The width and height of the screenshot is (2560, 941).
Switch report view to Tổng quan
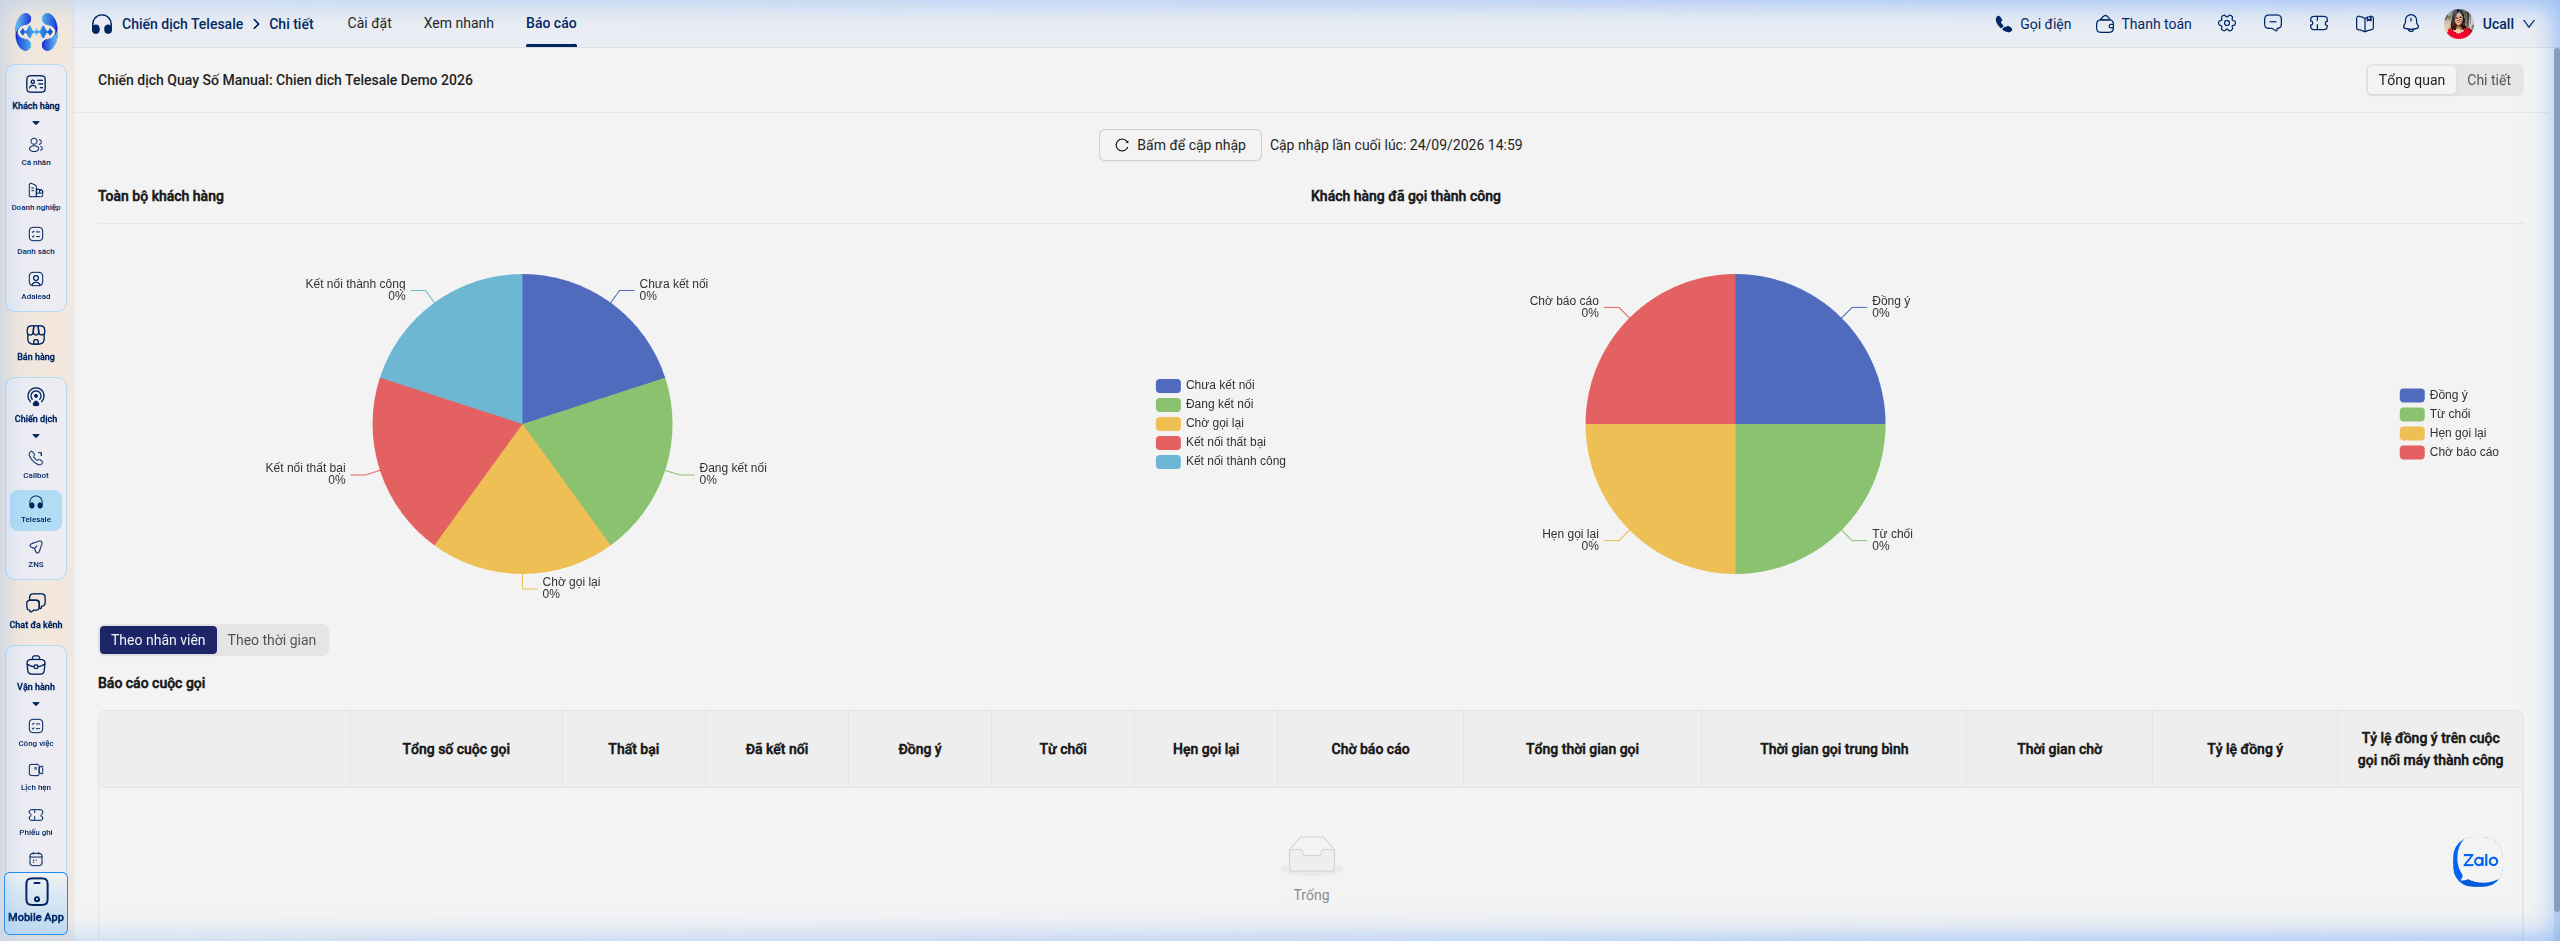pos(2411,80)
